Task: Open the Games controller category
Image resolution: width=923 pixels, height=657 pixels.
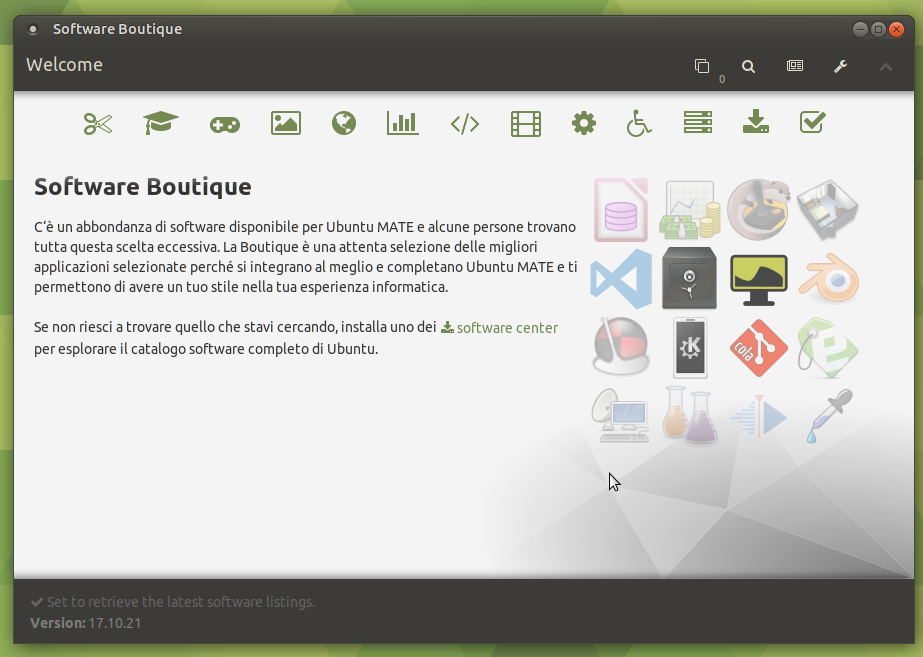Action: [225, 125]
